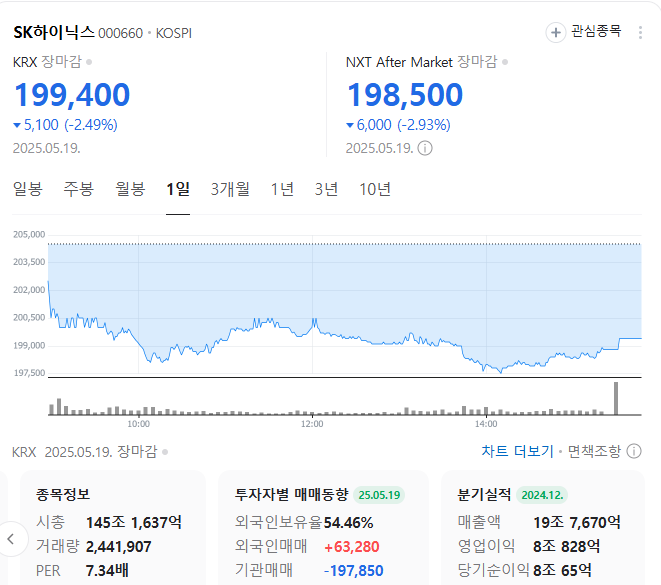Switch chart to 월봉 tab
661x585 pixels.
(130, 189)
